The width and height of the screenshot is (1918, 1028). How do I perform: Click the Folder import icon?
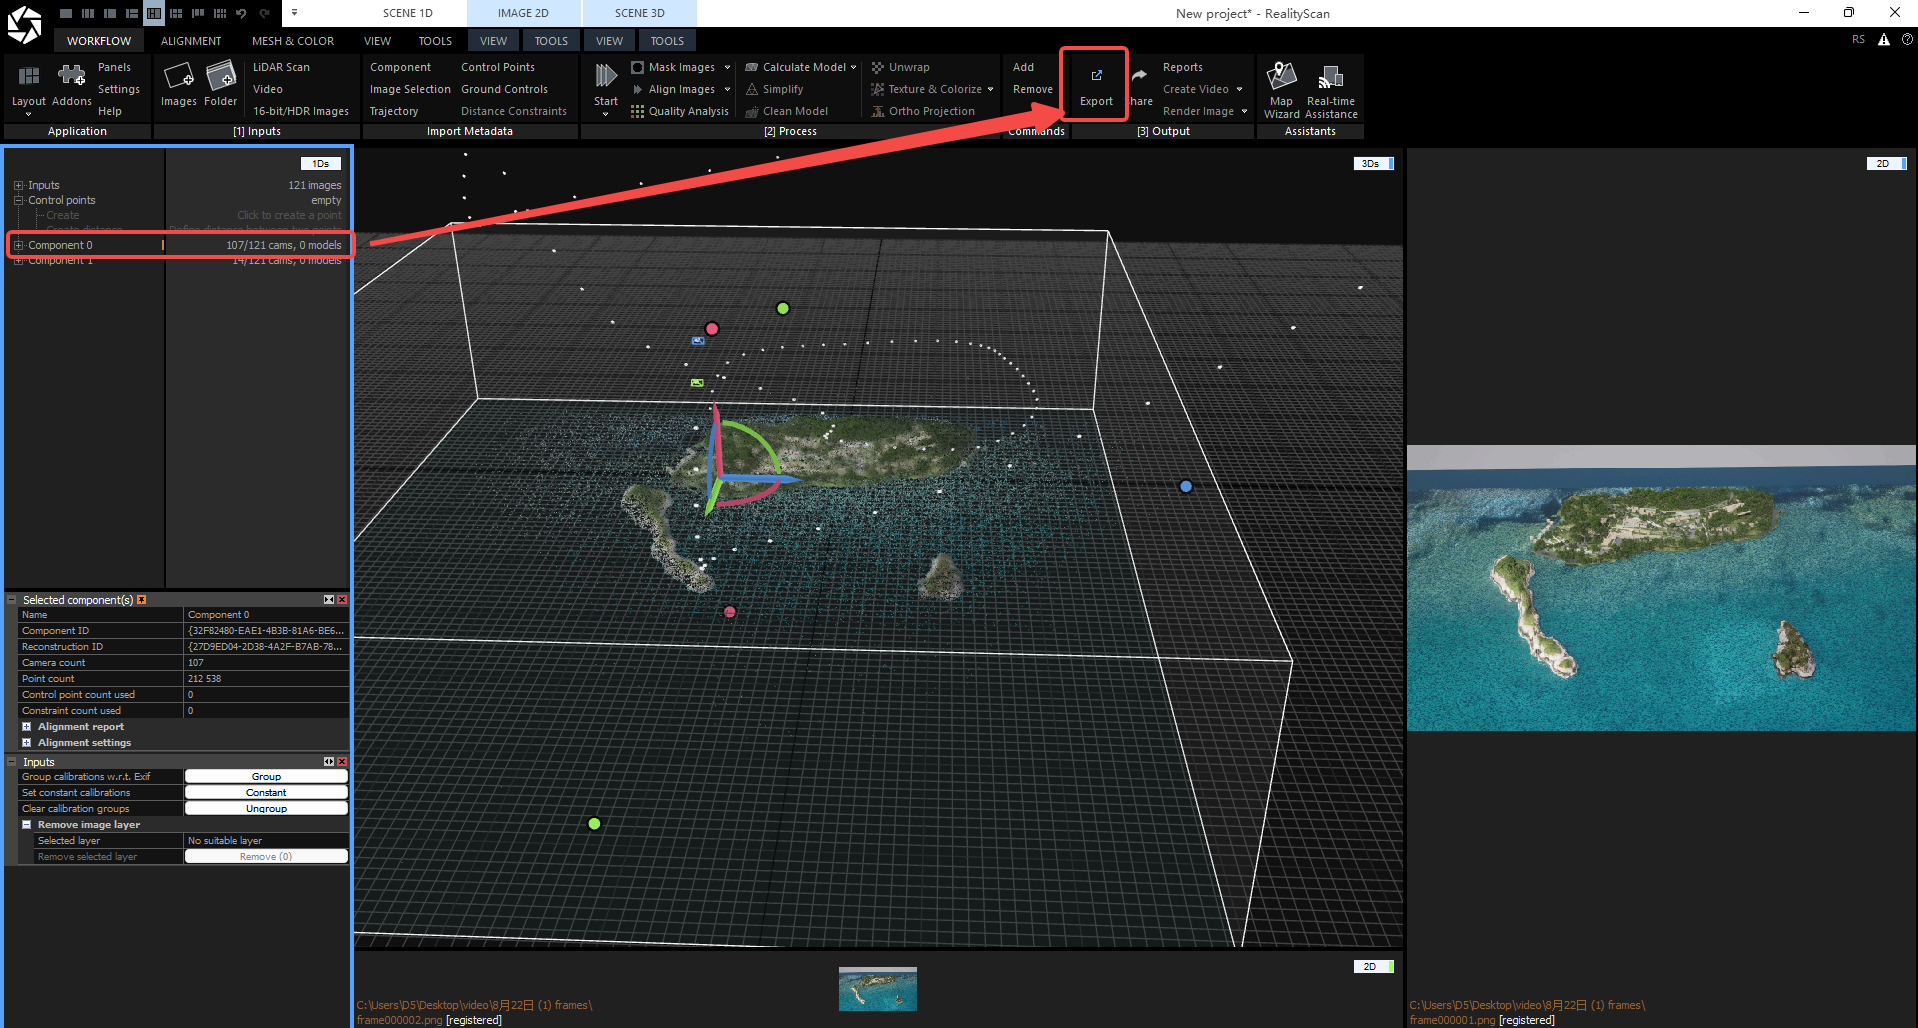(221, 76)
